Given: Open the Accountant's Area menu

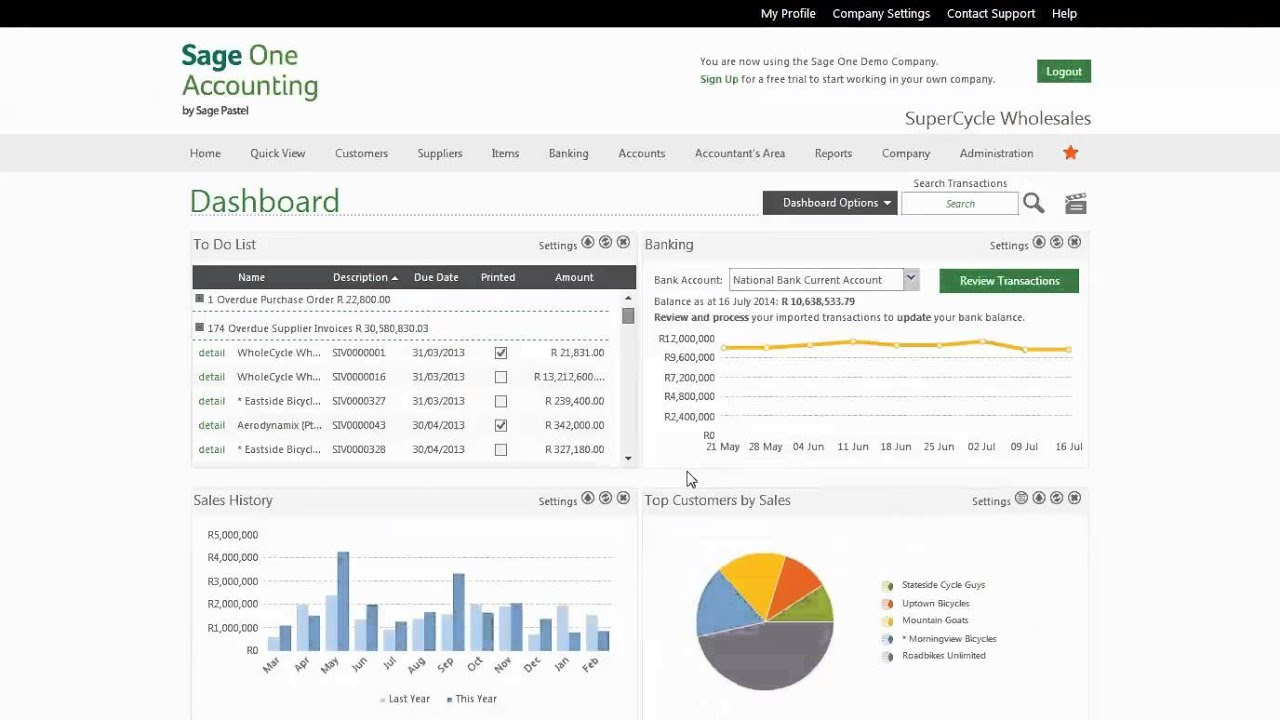Looking at the screenshot, I should point(739,153).
